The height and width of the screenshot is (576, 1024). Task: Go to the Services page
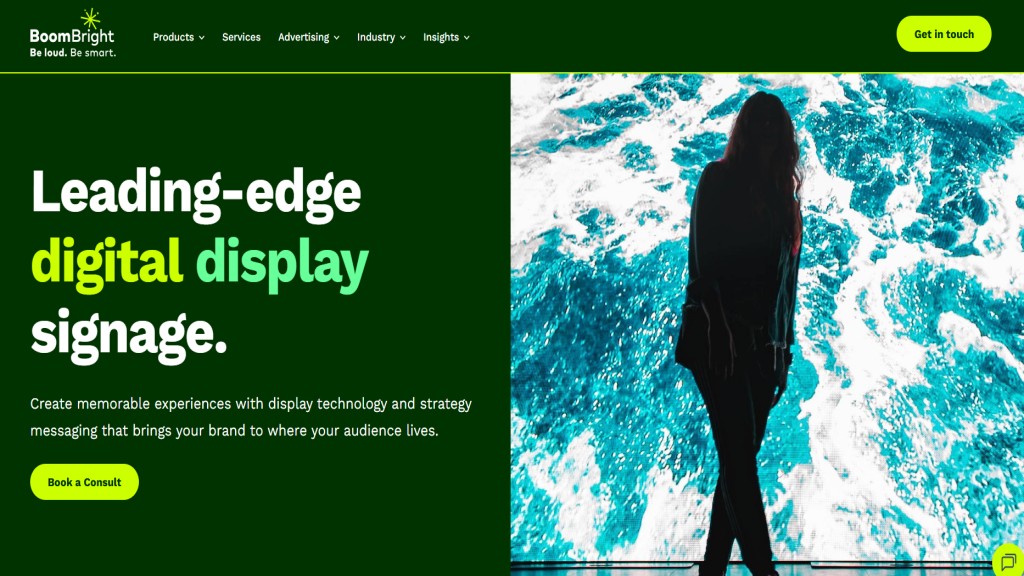[241, 37]
